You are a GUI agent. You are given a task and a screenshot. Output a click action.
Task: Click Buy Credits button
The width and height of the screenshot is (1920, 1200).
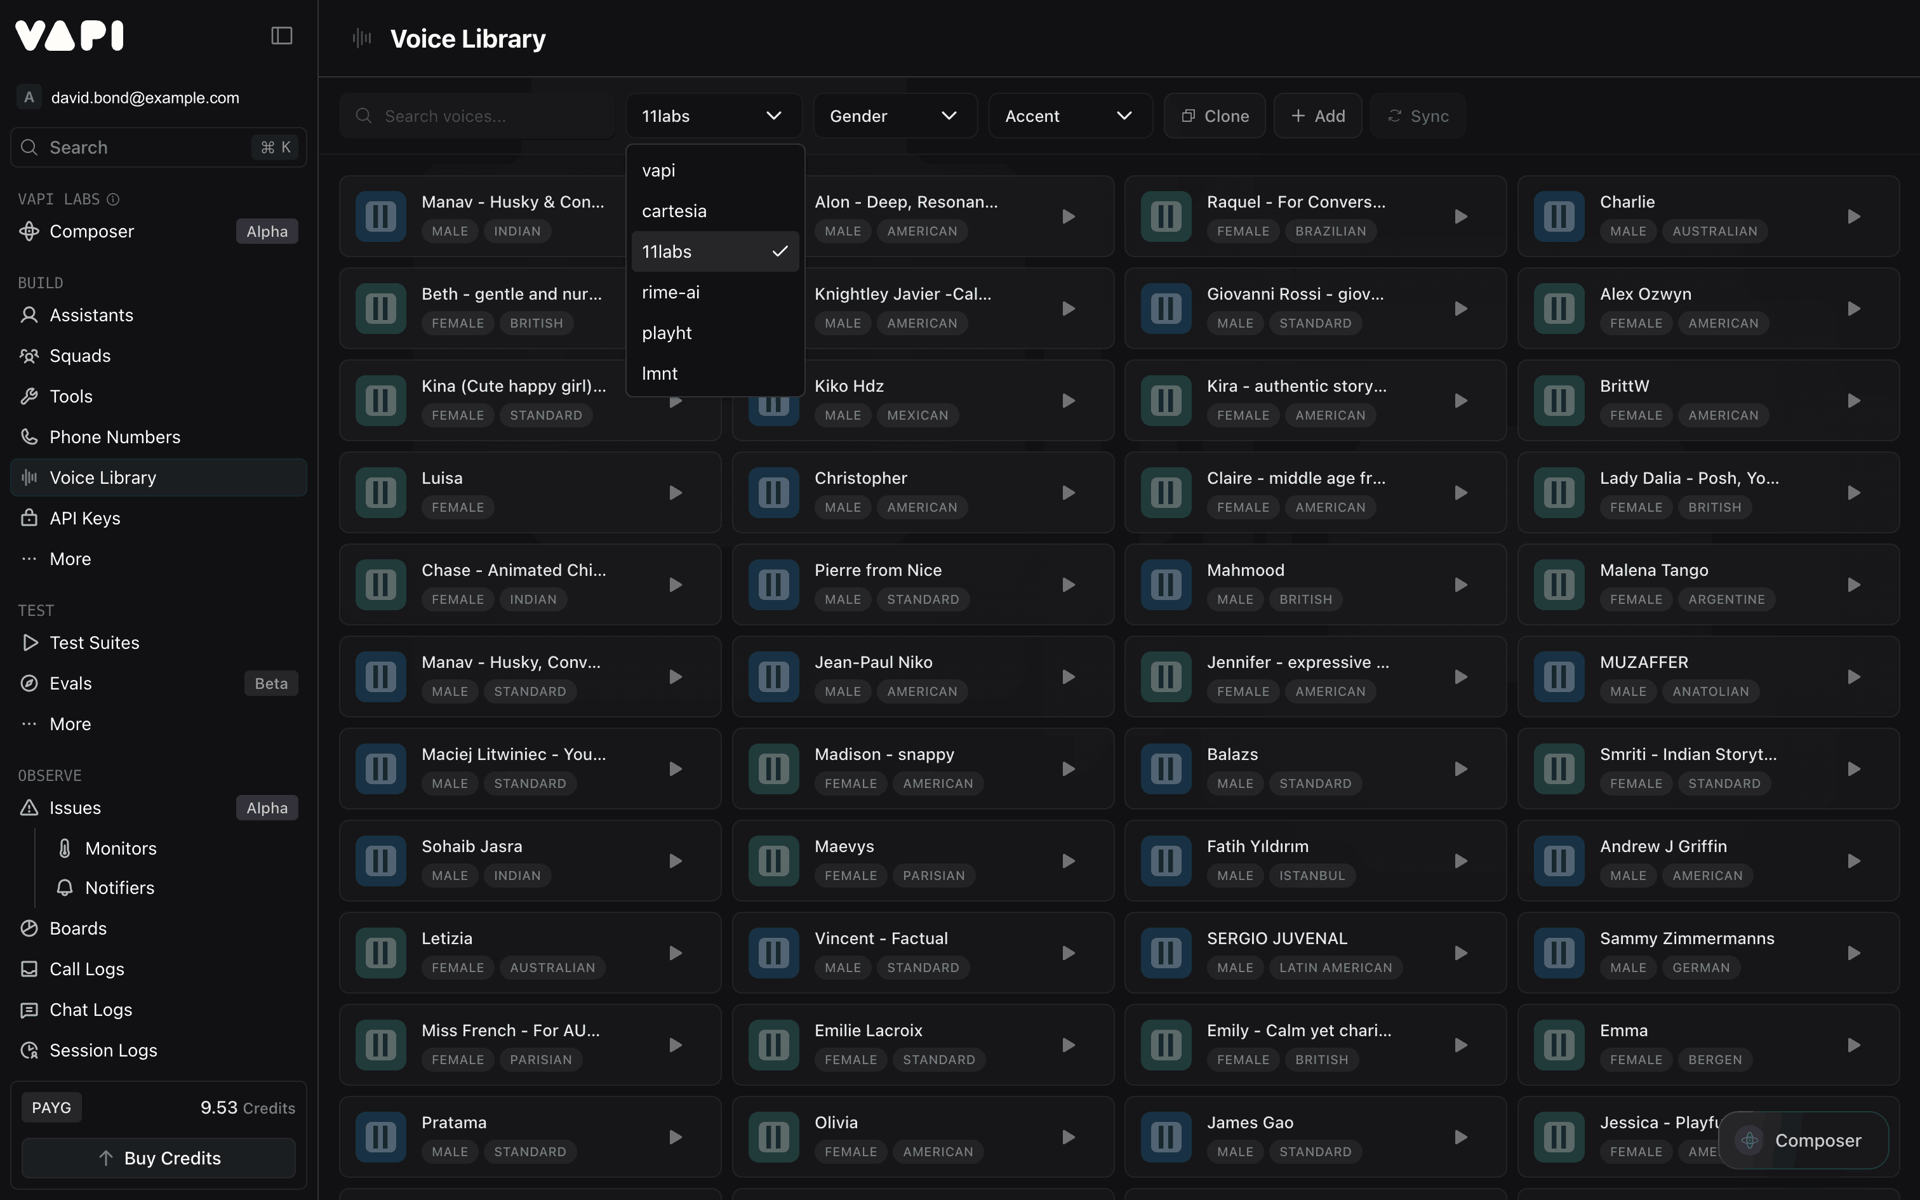click(159, 1158)
